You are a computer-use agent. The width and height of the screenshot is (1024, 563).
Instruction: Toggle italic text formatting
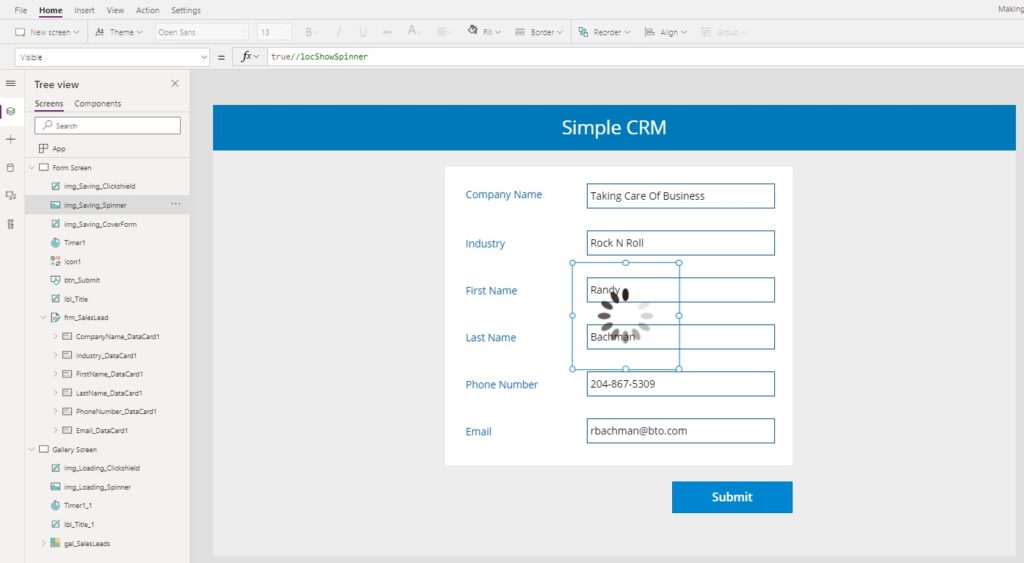click(x=338, y=32)
